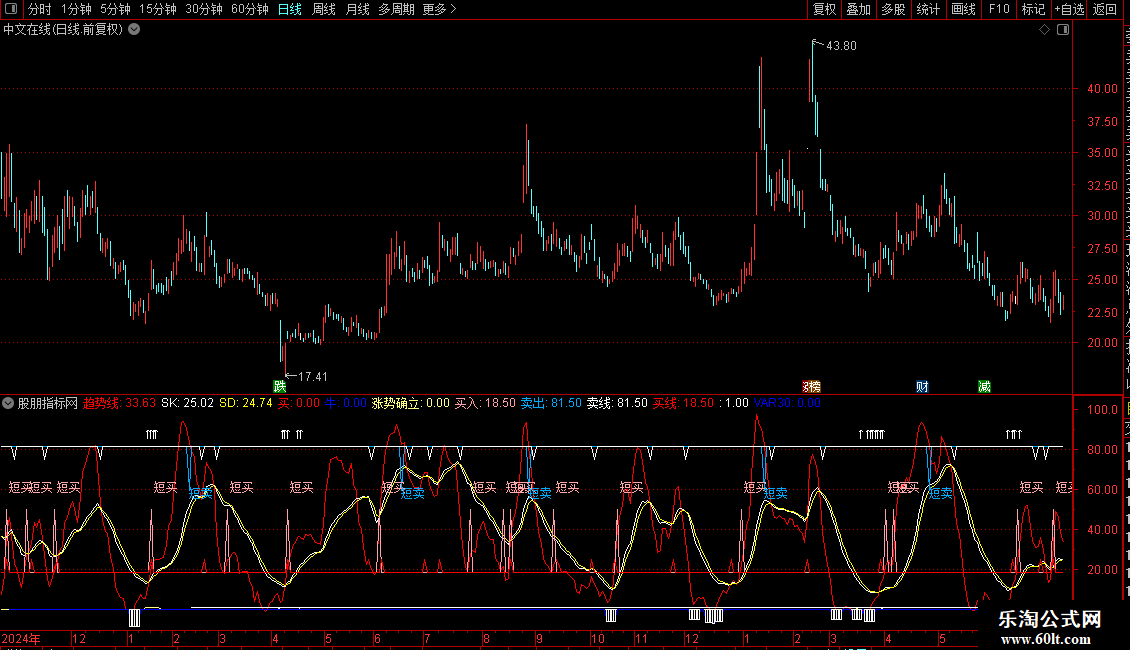Click the 买线: 18.50 value
The height and width of the screenshot is (650, 1130).
coord(683,404)
